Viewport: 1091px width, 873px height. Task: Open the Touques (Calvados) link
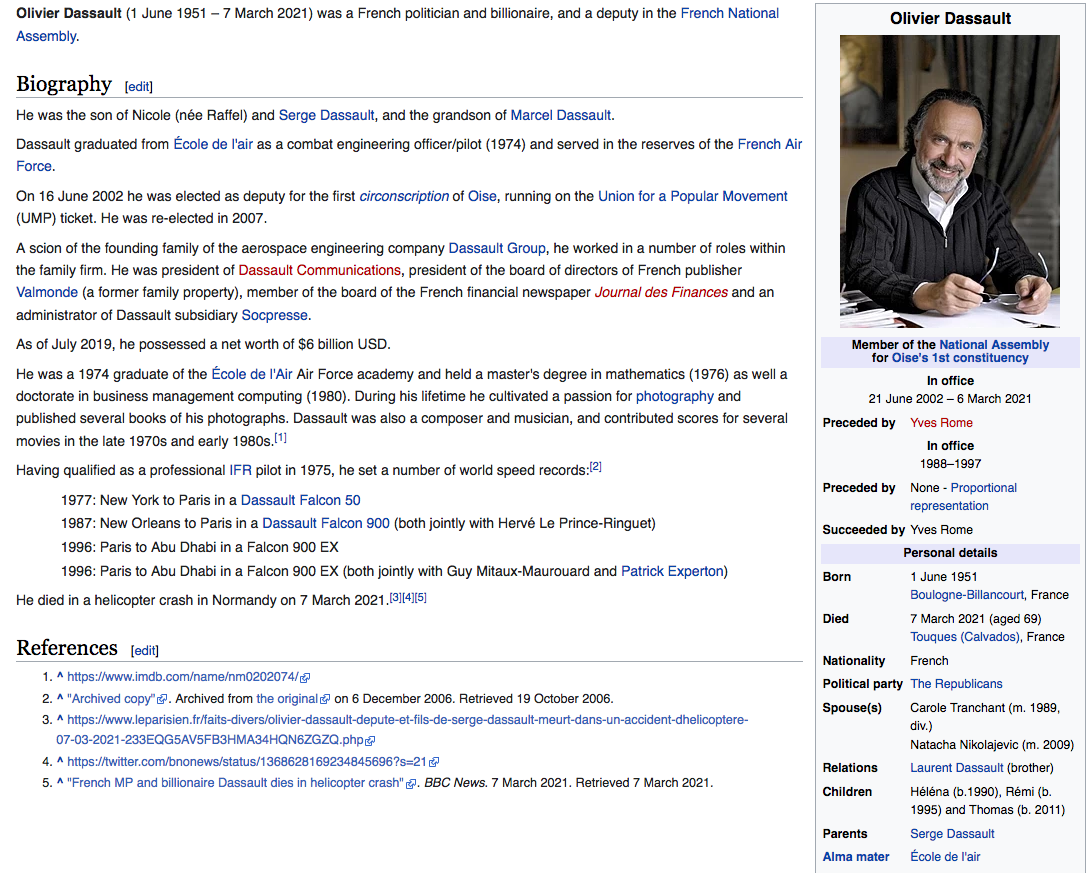pyautogui.click(x=964, y=637)
